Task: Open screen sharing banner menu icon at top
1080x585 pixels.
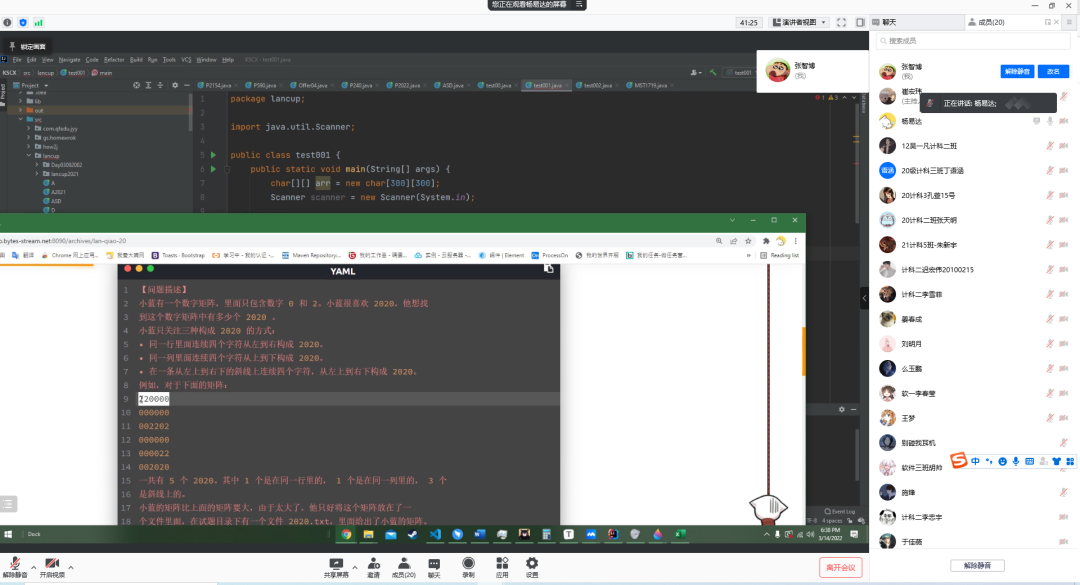Action: [579, 4]
